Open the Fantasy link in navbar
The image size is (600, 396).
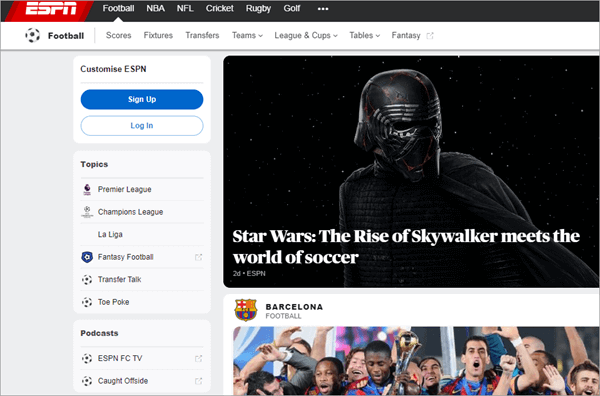[406, 35]
